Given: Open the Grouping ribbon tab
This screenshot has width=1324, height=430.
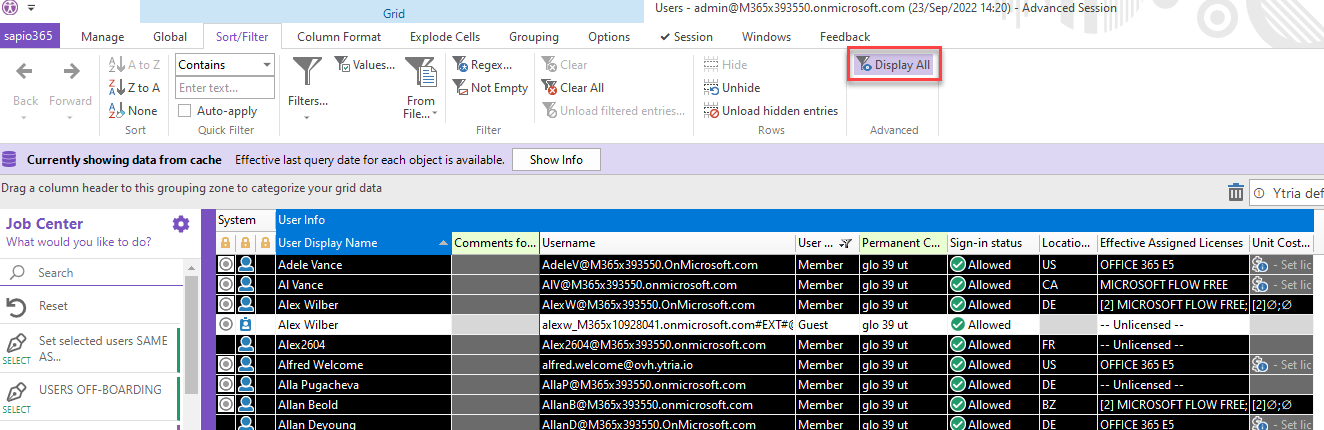Looking at the screenshot, I should click(533, 37).
